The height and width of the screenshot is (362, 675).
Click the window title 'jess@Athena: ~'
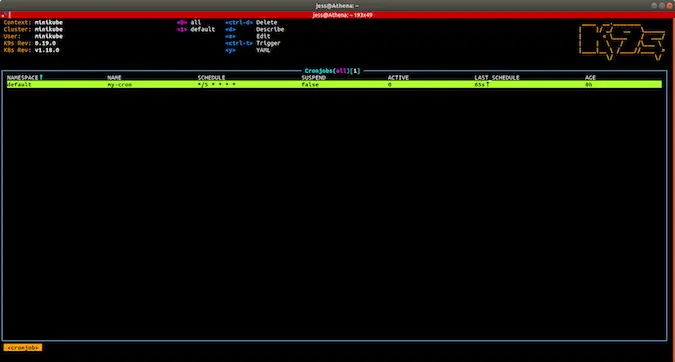pos(337,6)
